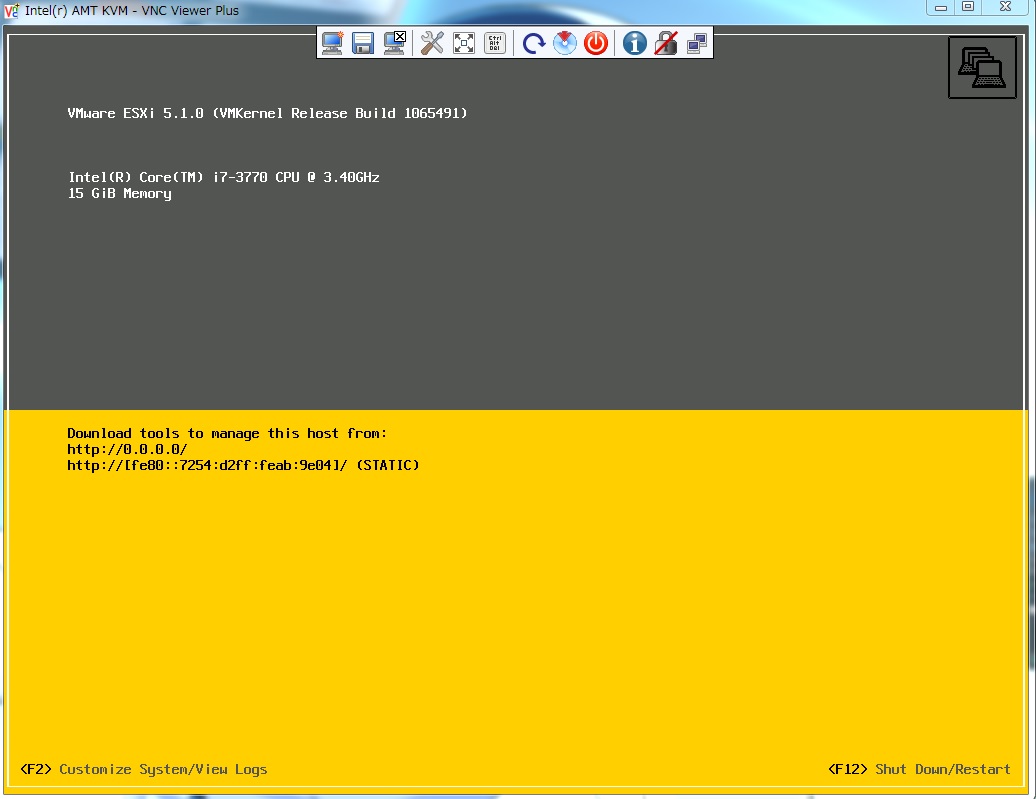Start a new VNC connection
1036x799 pixels.
click(x=332, y=43)
